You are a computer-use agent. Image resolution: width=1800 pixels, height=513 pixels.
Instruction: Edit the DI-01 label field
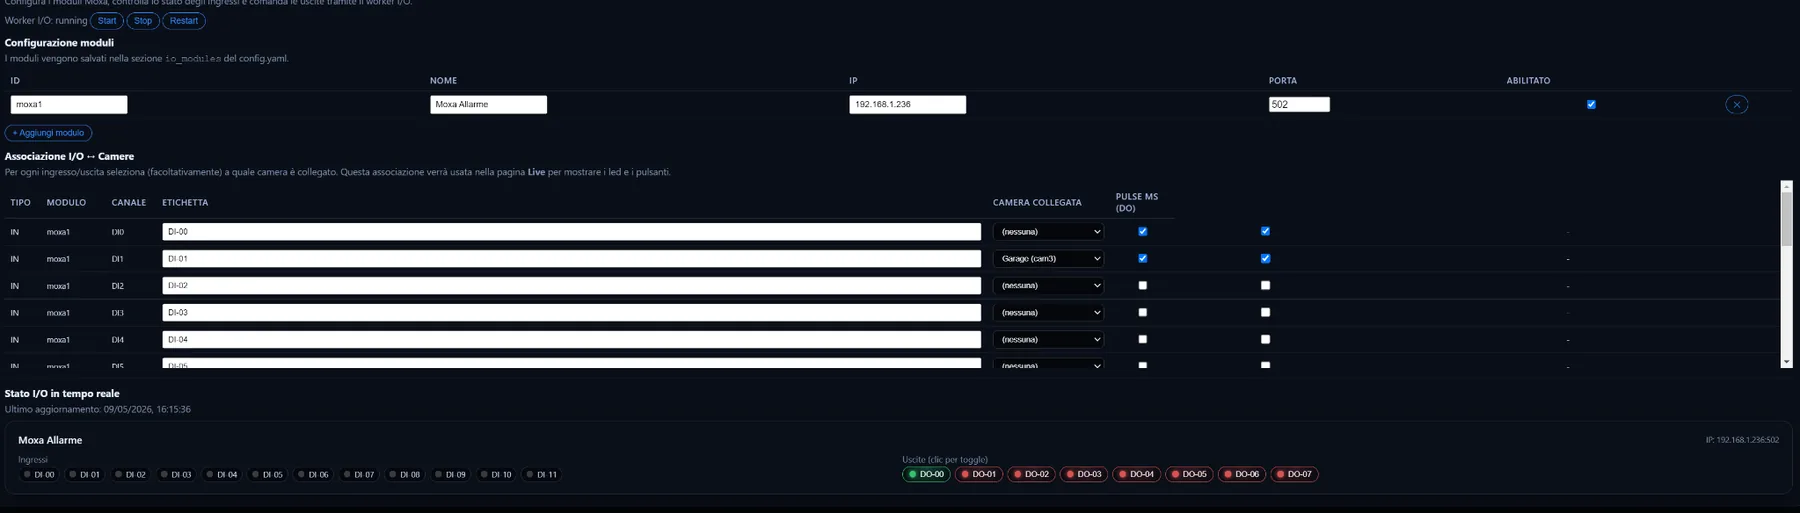coord(571,258)
